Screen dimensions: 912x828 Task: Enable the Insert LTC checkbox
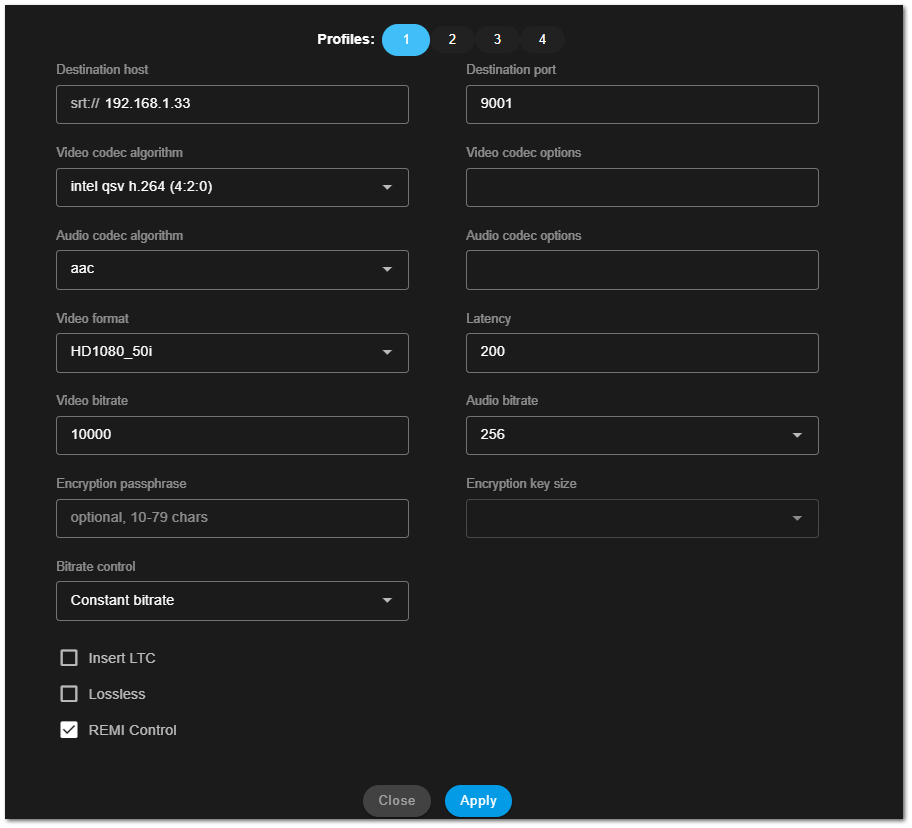point(69,658)
